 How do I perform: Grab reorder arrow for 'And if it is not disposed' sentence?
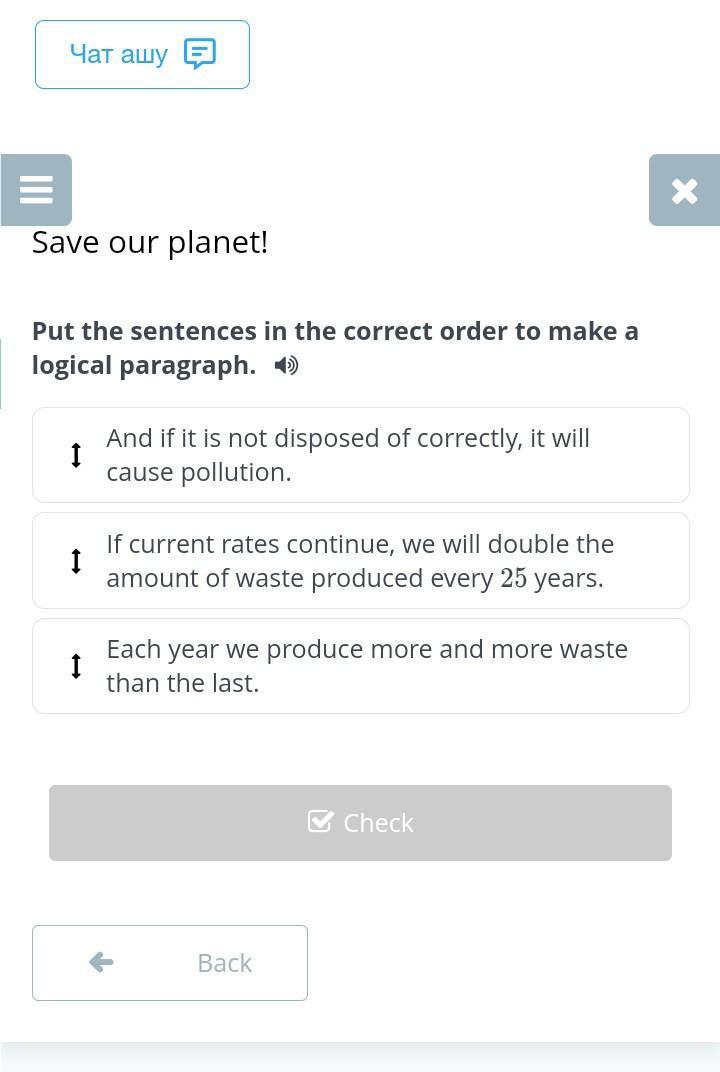tap(76, 455)
